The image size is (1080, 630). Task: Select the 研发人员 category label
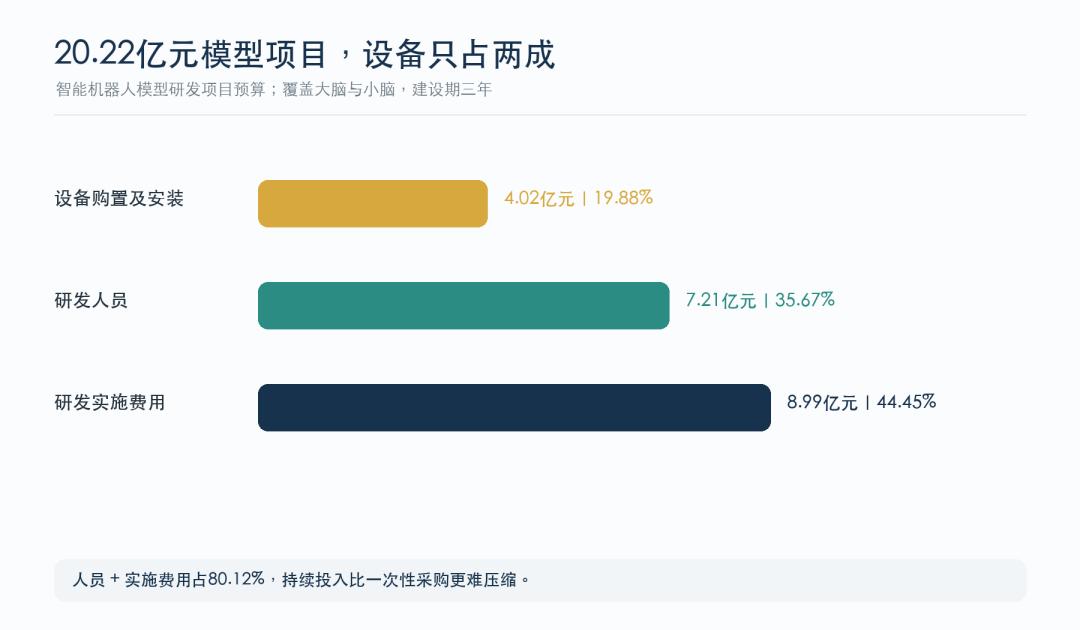(x=91, y=301)
